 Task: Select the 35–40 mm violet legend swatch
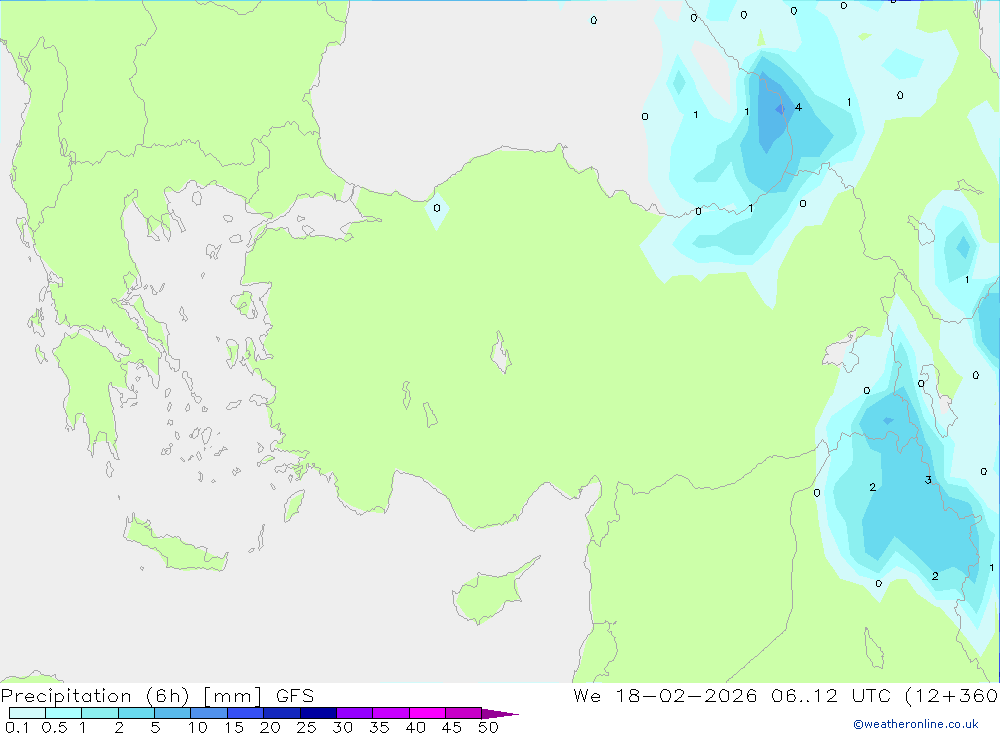[x=391, y=713]
